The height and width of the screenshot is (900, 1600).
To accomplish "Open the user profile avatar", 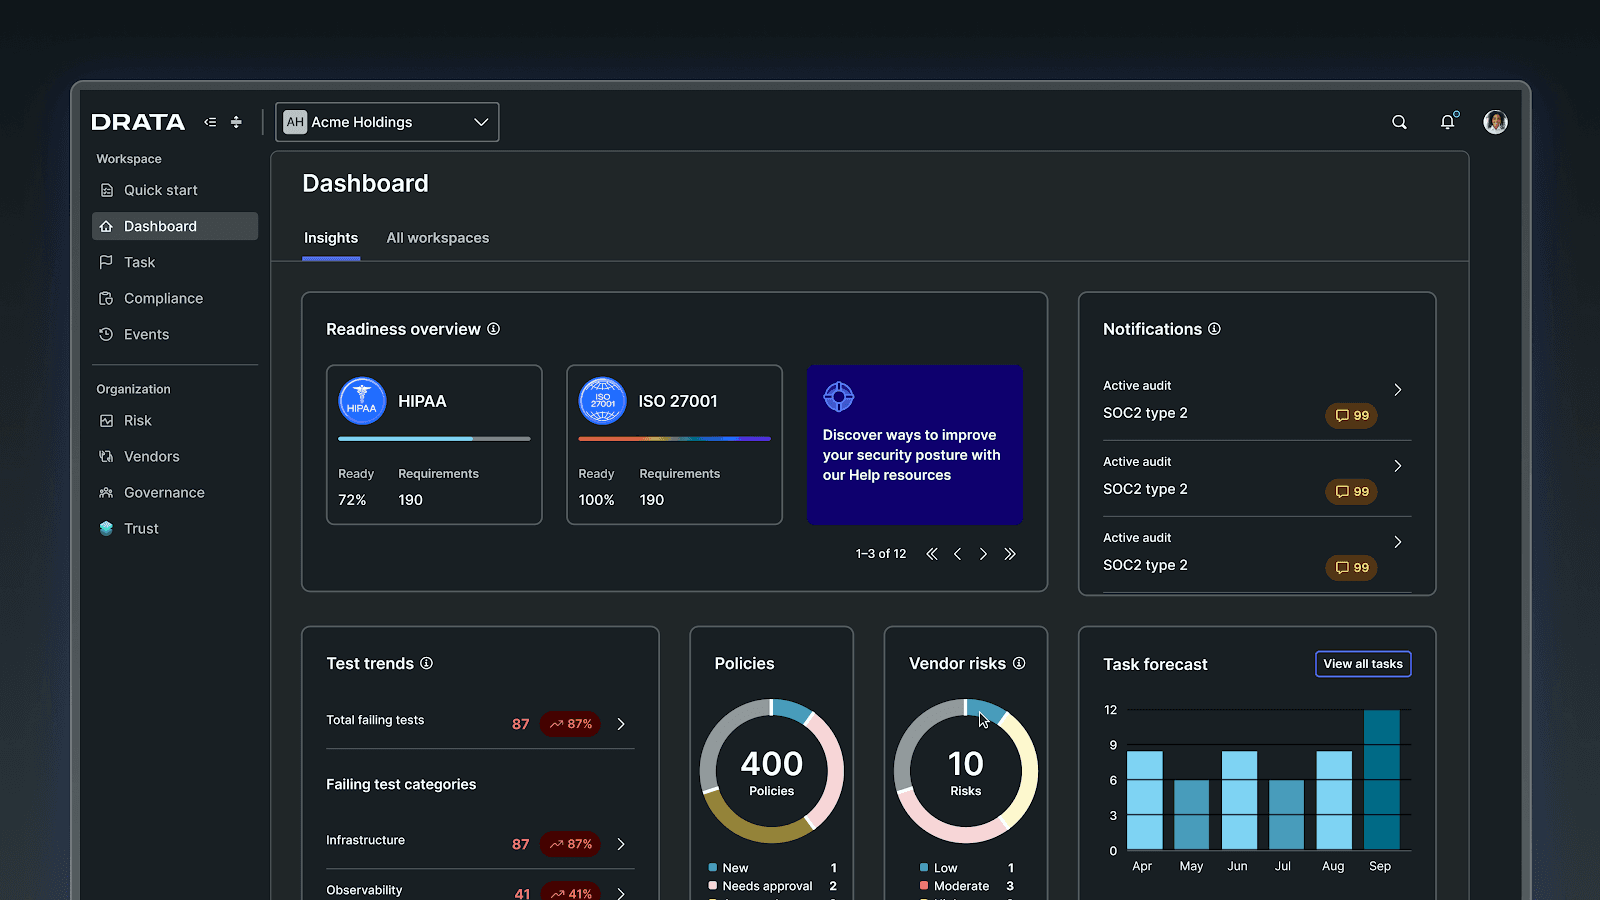I will pyautogui.click(x=1495, y=122).
